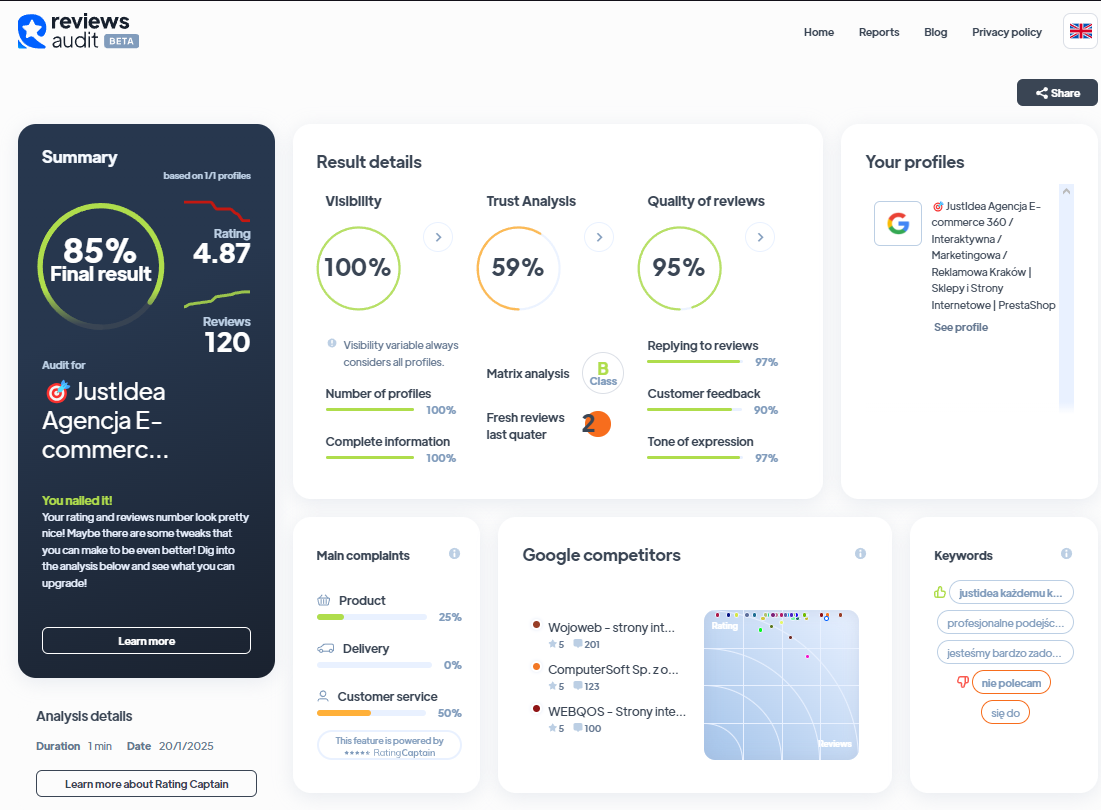
Task: Select the 'jesteśmy bardzo zado...' keyword
Action: [x=1005, y=652]
